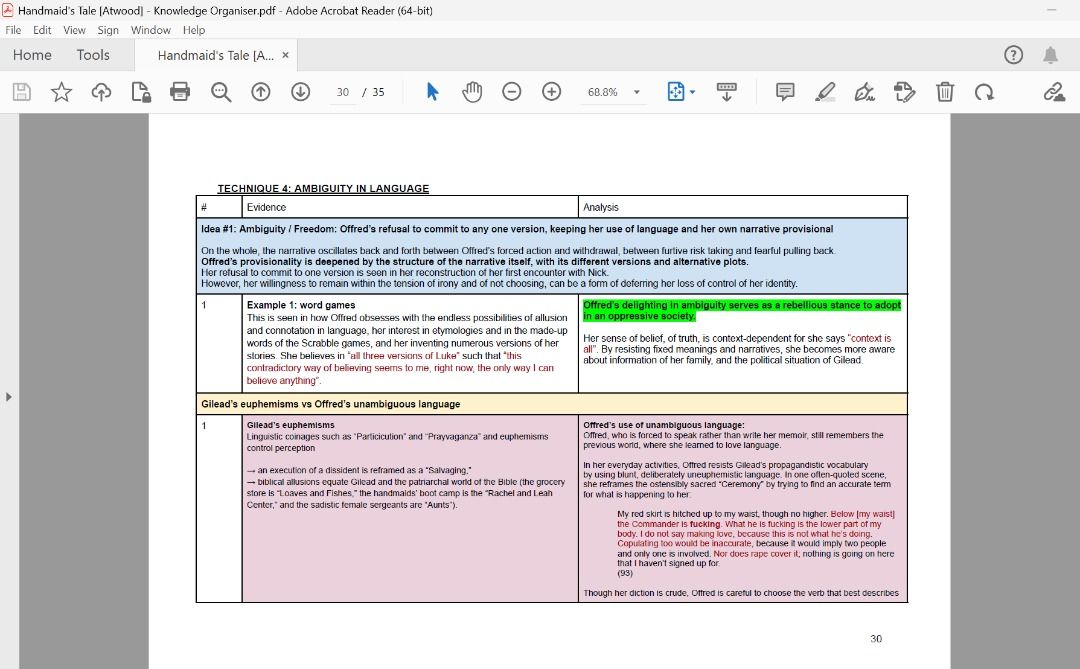Share the file via the cloud icon

101,91
